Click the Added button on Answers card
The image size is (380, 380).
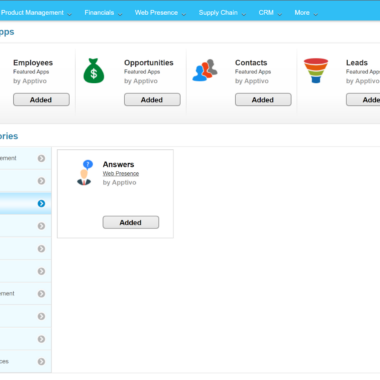tap(131, 222)
